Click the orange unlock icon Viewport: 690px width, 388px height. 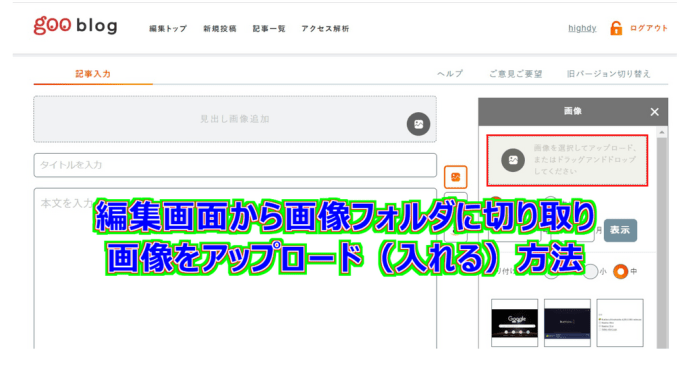coord(616,28)
